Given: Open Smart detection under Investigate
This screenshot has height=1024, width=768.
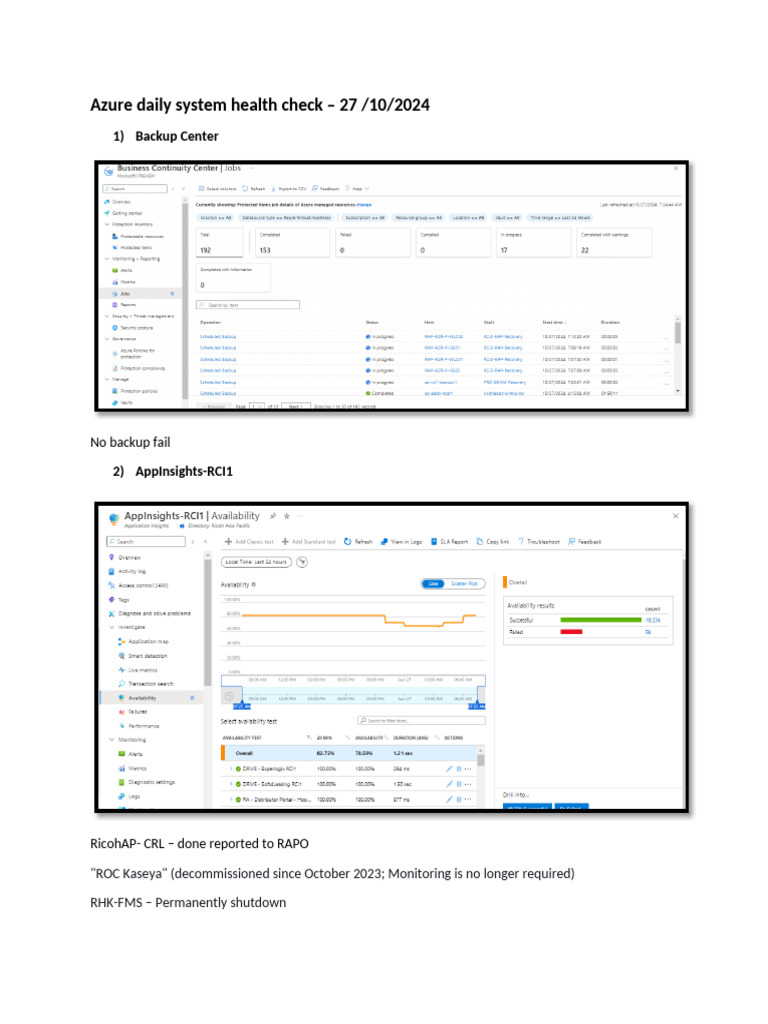Looking at the screenshot, I should [x=148, y=656].
